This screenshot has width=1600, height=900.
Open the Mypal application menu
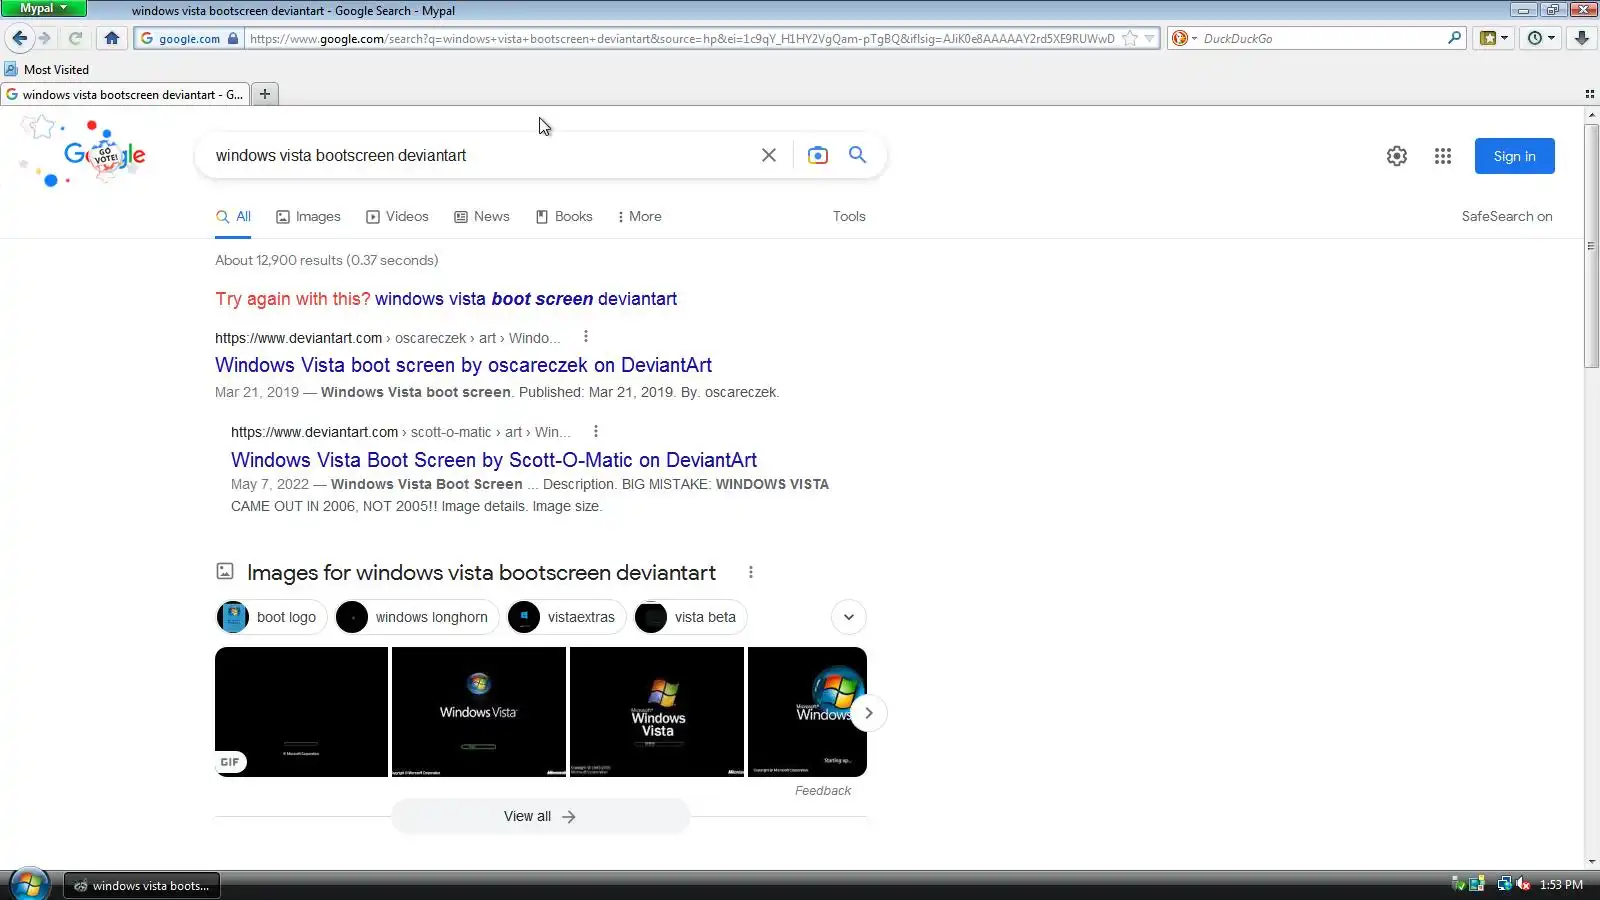coord(43,8)
